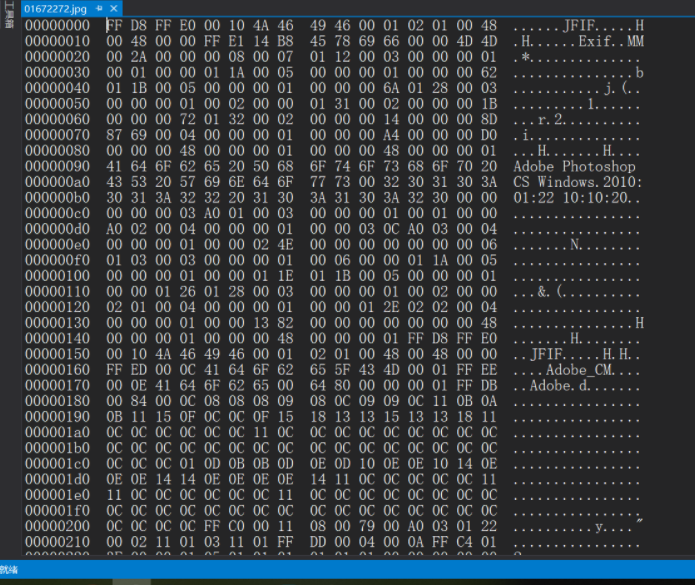The image size is (695, 585).
Task: Click offset 00000010 row address
Action: [57, 41]
